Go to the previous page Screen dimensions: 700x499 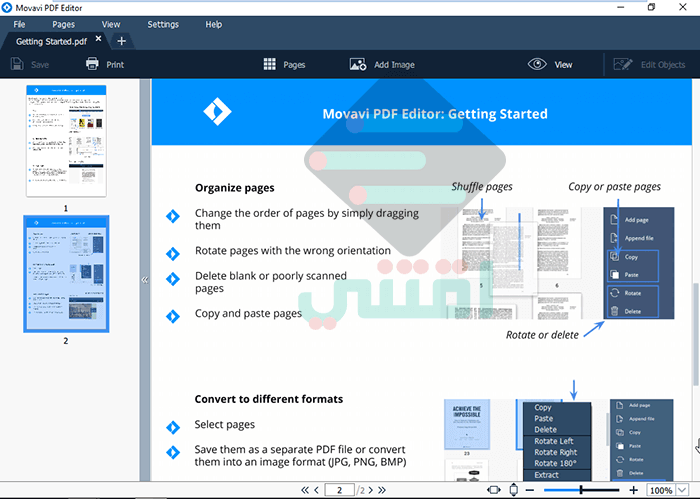point(317,490)
